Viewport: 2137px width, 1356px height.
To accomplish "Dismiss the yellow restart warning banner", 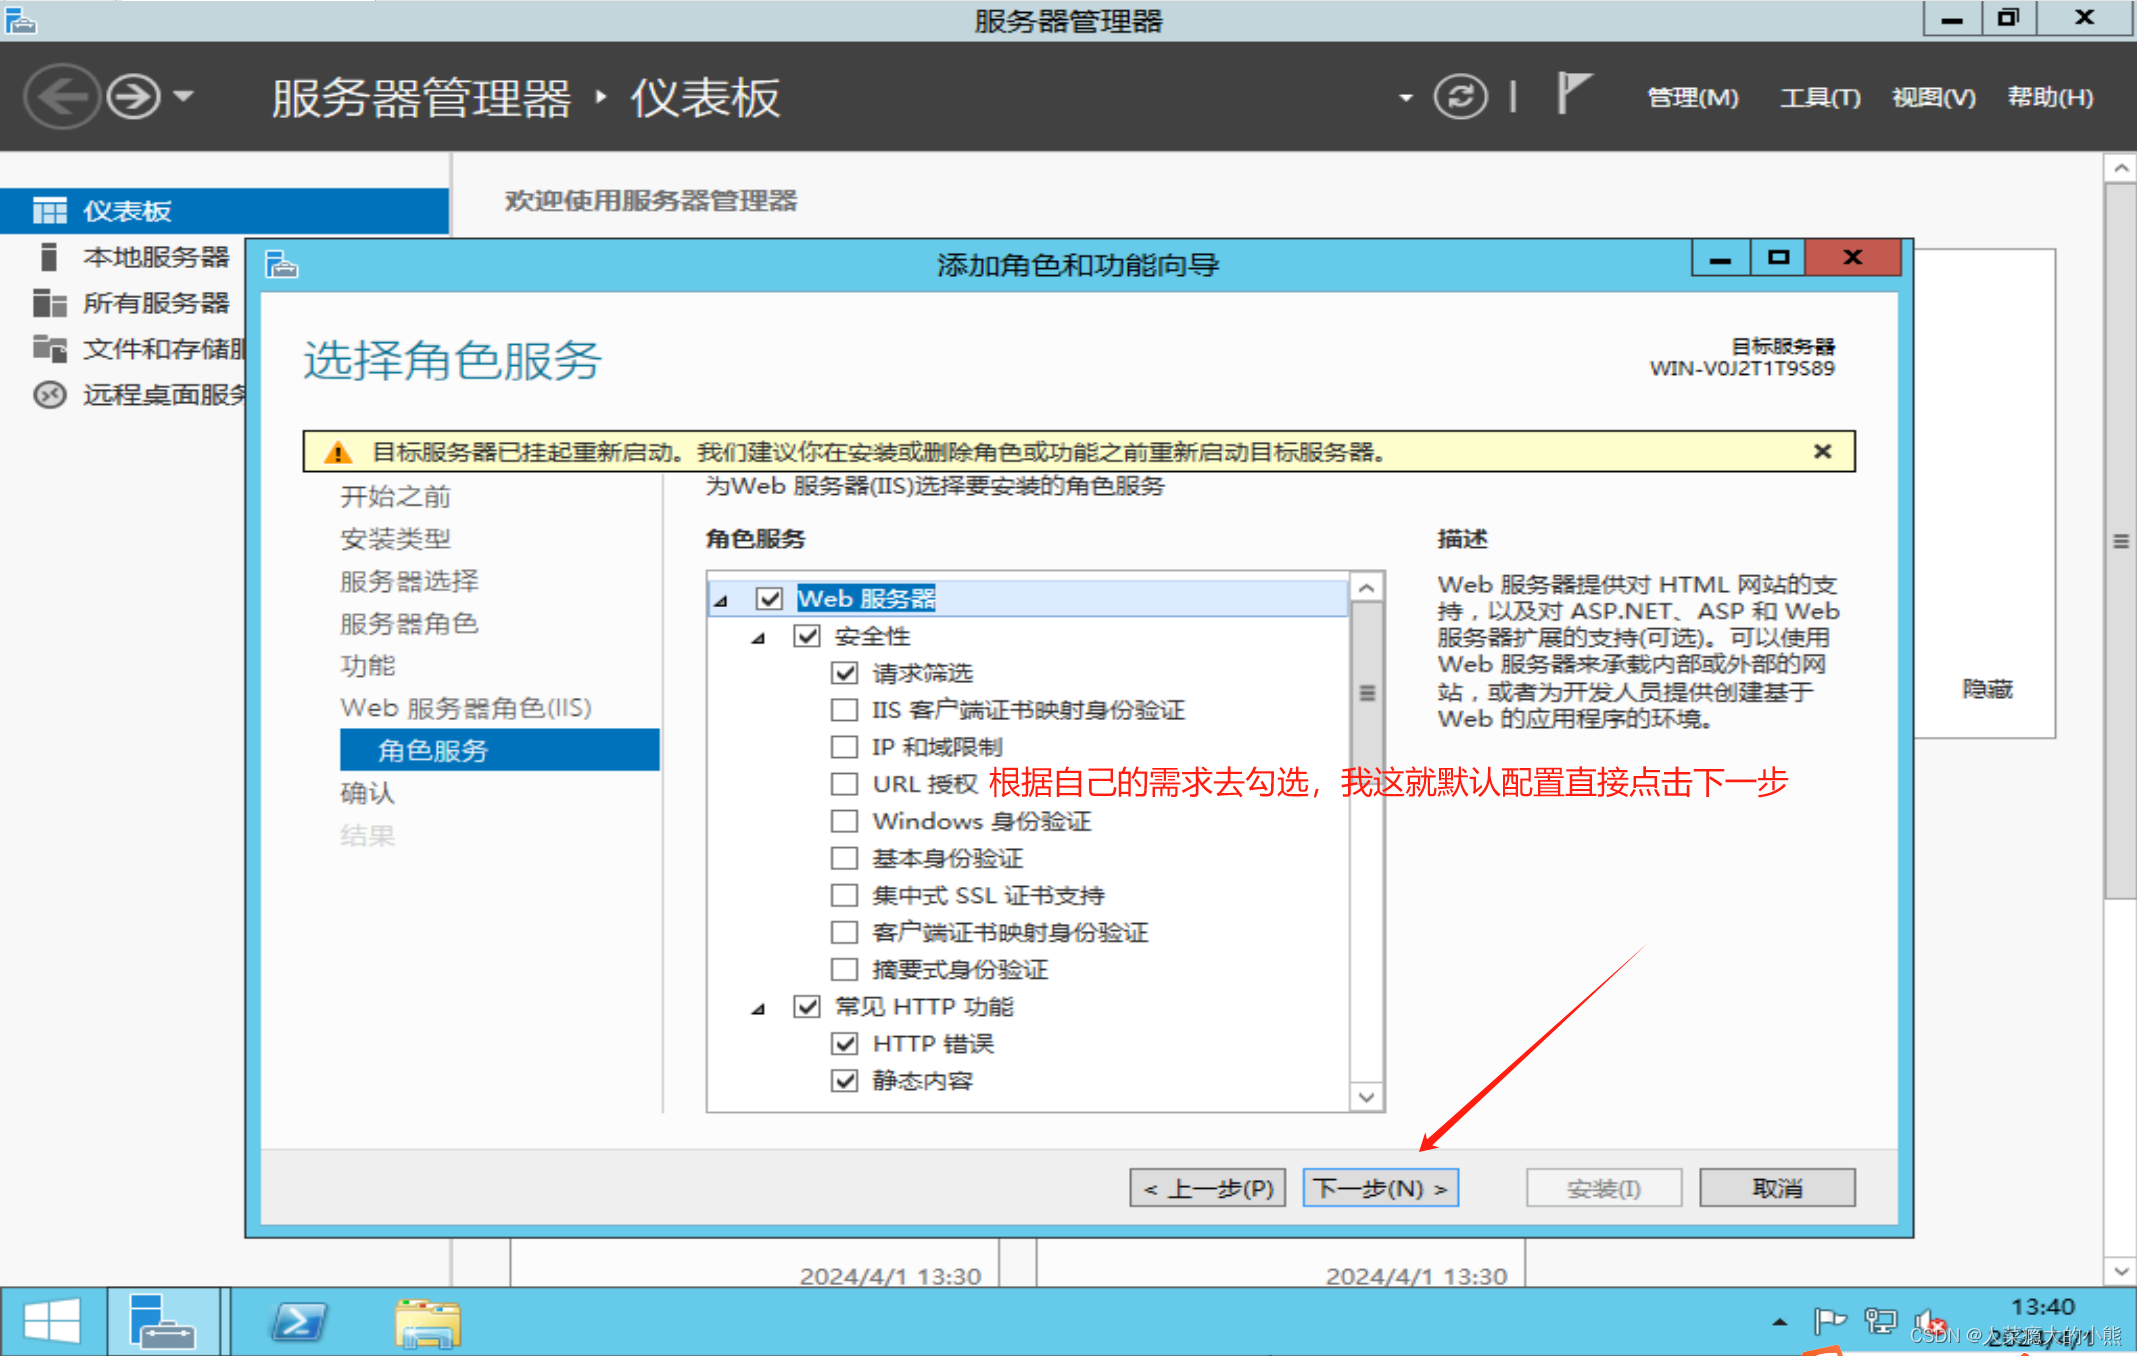I will point(1822,452).
